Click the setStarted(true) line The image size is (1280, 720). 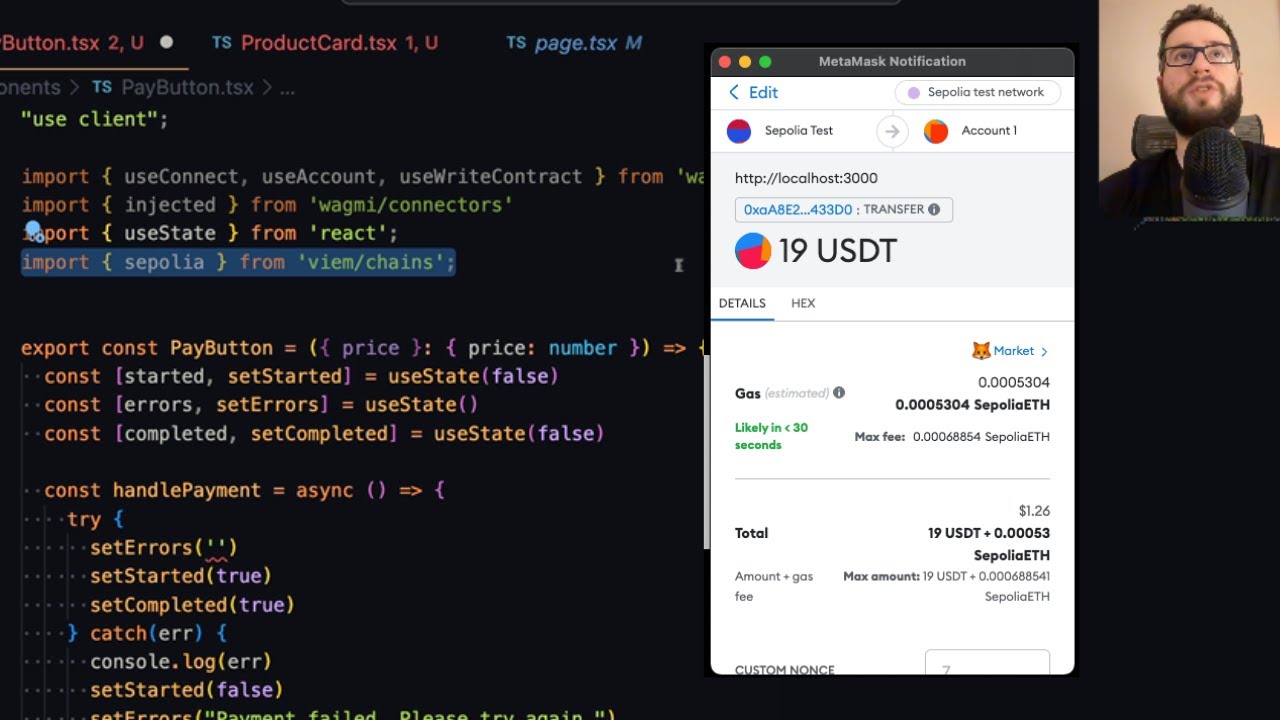coord(181,576)
